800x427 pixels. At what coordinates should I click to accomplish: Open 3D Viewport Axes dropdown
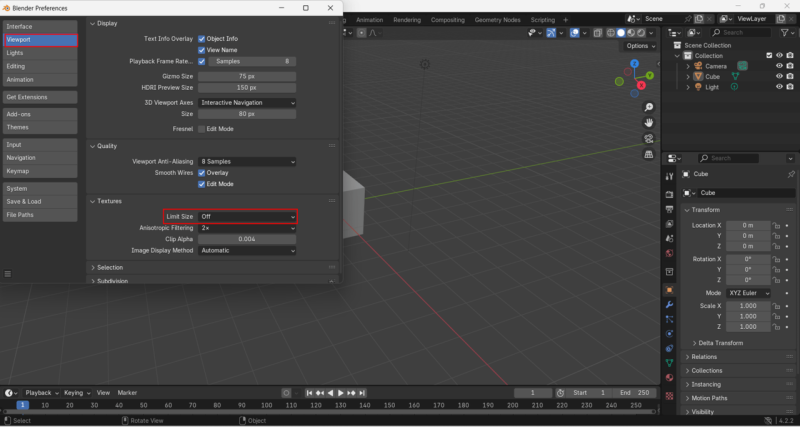[247, 103]
